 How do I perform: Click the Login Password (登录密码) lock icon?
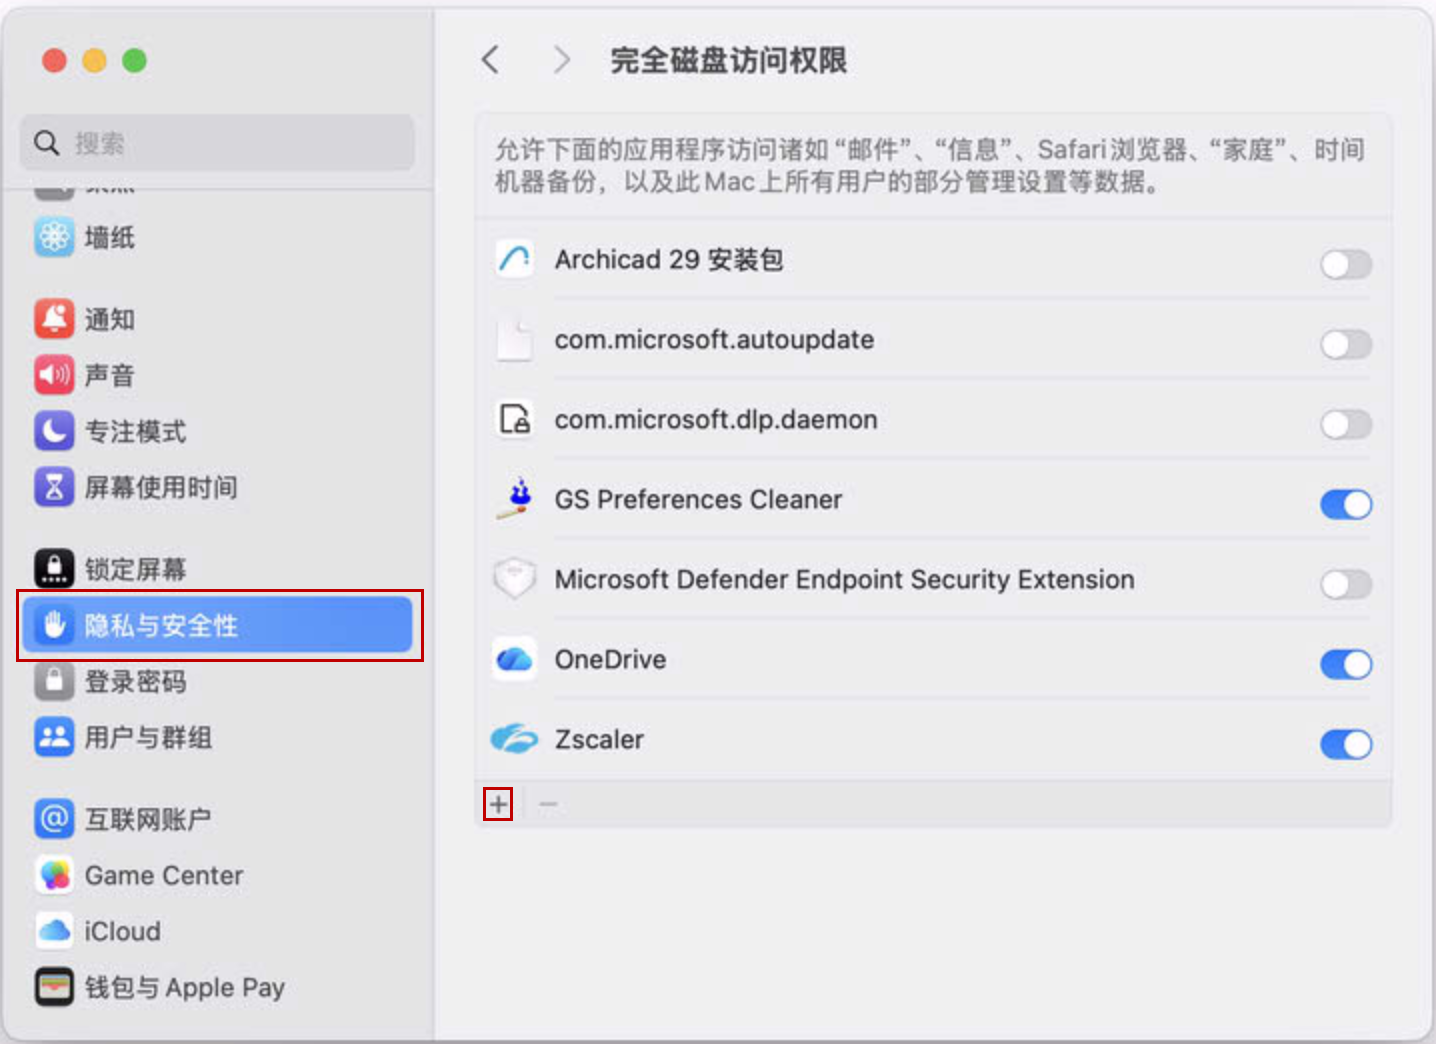[54, 681]
